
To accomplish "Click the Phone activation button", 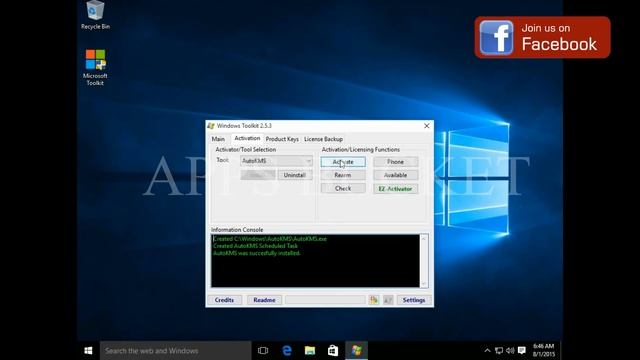I will click(x=396, y=162).
